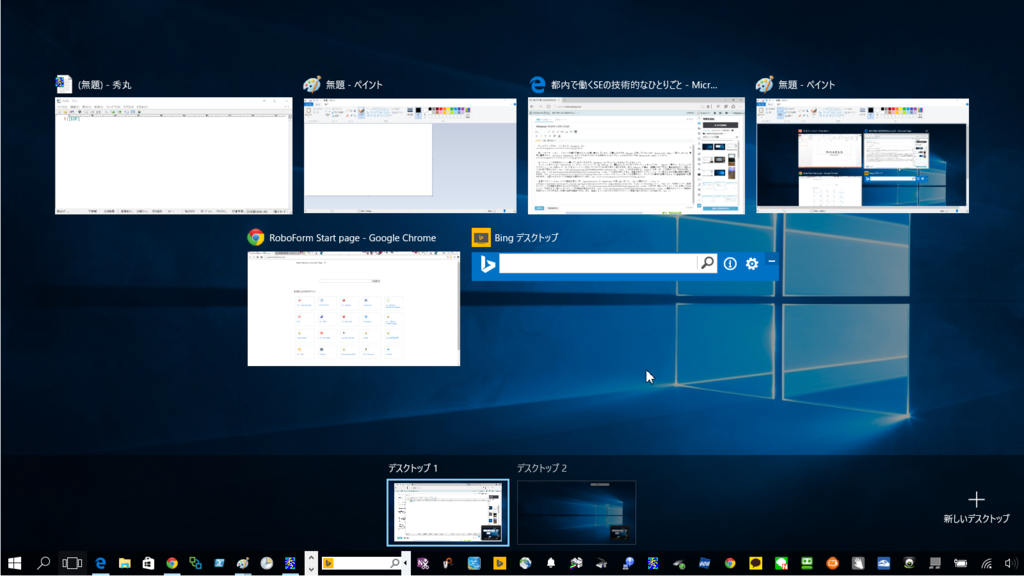Switch to デスクトップ 1 thumbnail

pos(448,513)
